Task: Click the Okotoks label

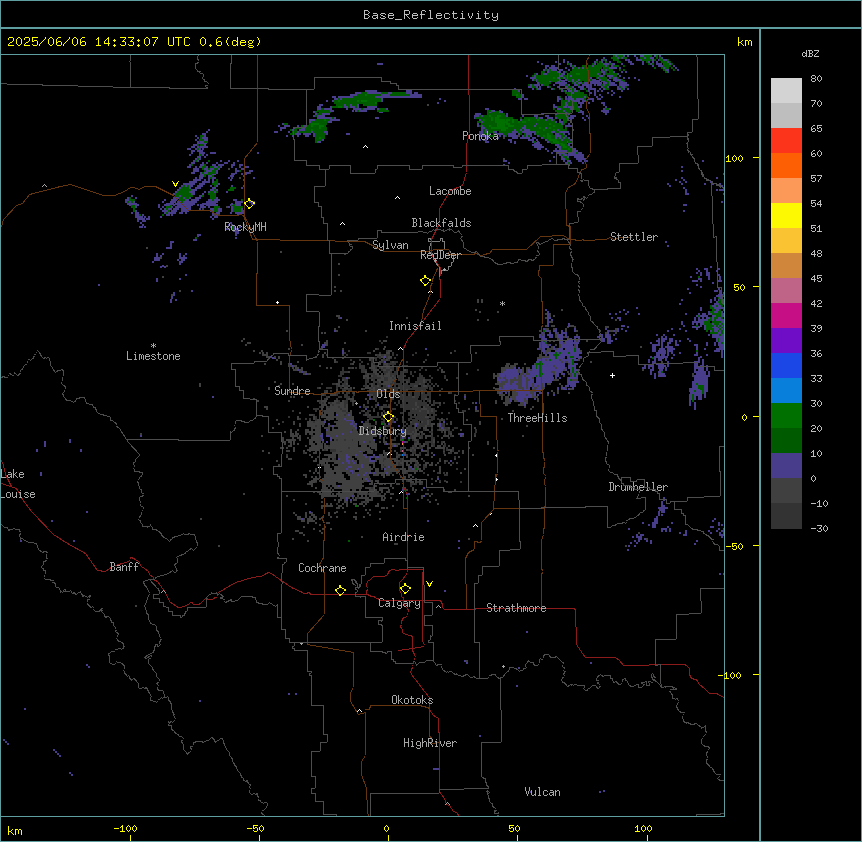Action: (412, 700)
